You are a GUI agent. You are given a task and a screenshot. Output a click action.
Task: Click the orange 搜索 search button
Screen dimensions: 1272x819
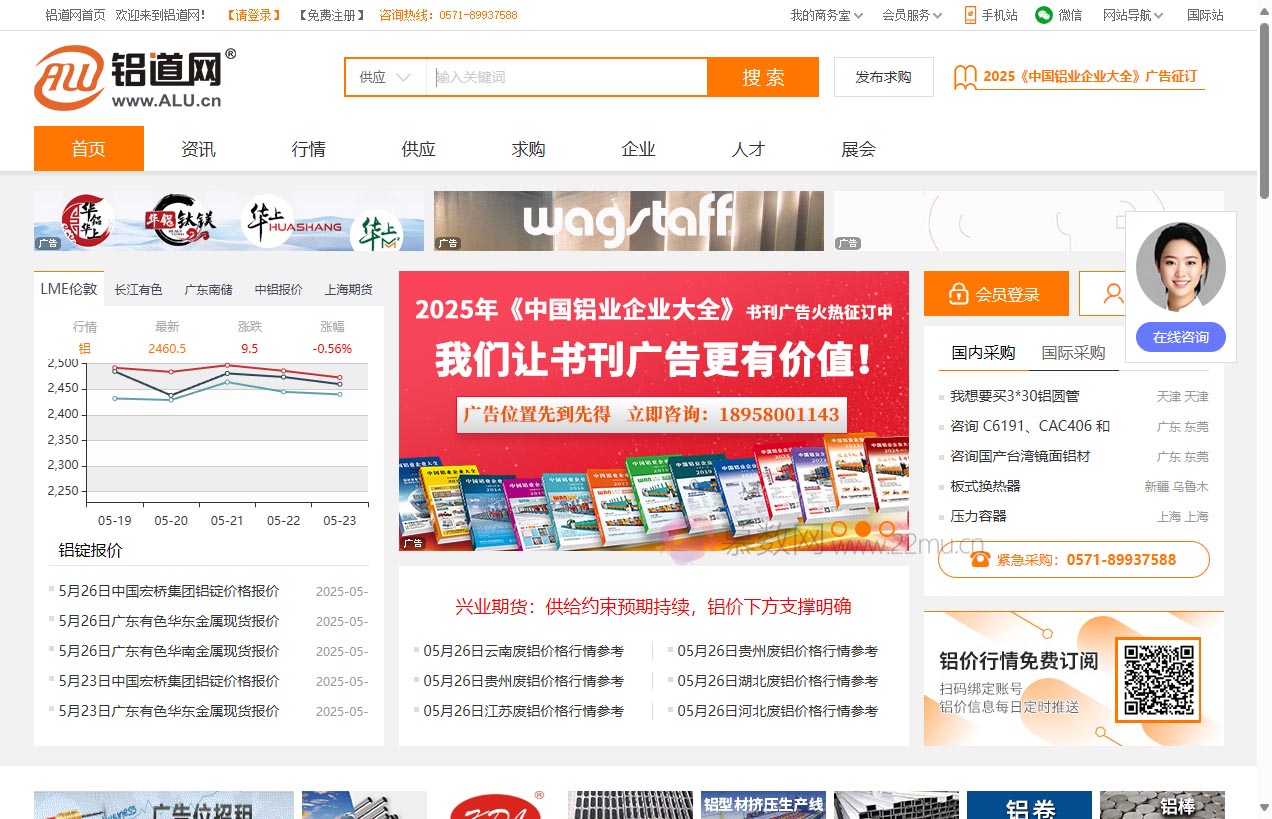click(x=763, y=77)
